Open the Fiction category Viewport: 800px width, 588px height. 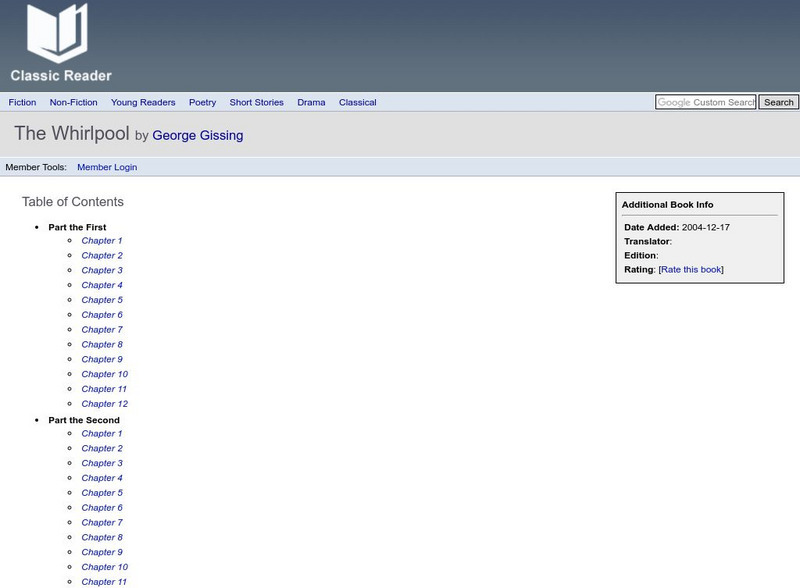coord(22,102)
